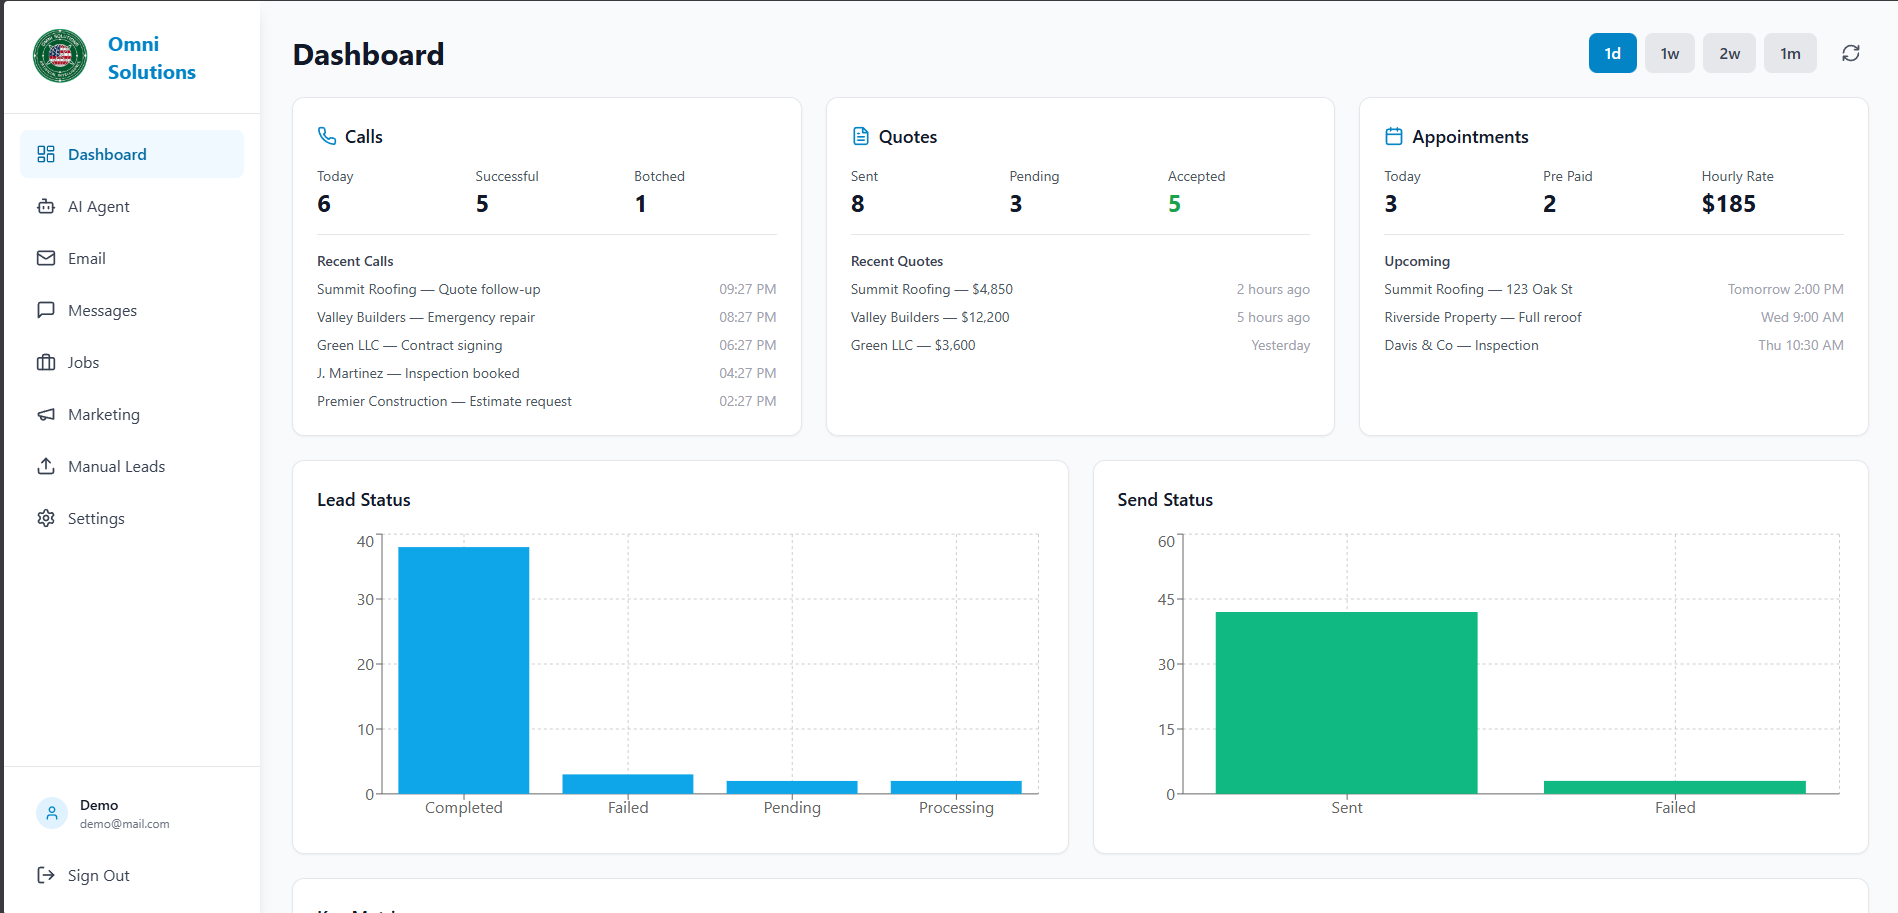Click the calendar icon on Appointments card

click(x=1391, y=135)
